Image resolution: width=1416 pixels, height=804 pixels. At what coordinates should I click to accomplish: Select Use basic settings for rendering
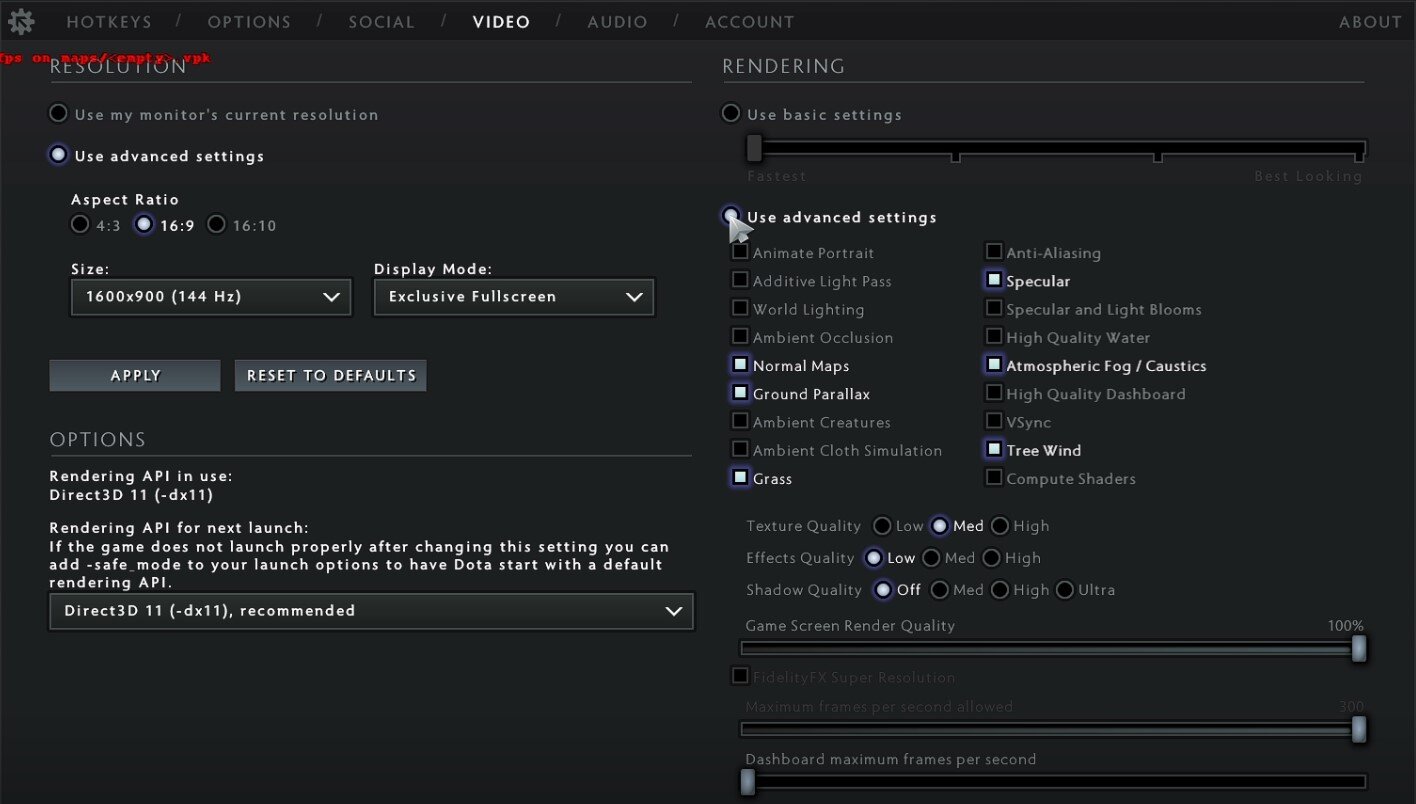click(731, 114)
